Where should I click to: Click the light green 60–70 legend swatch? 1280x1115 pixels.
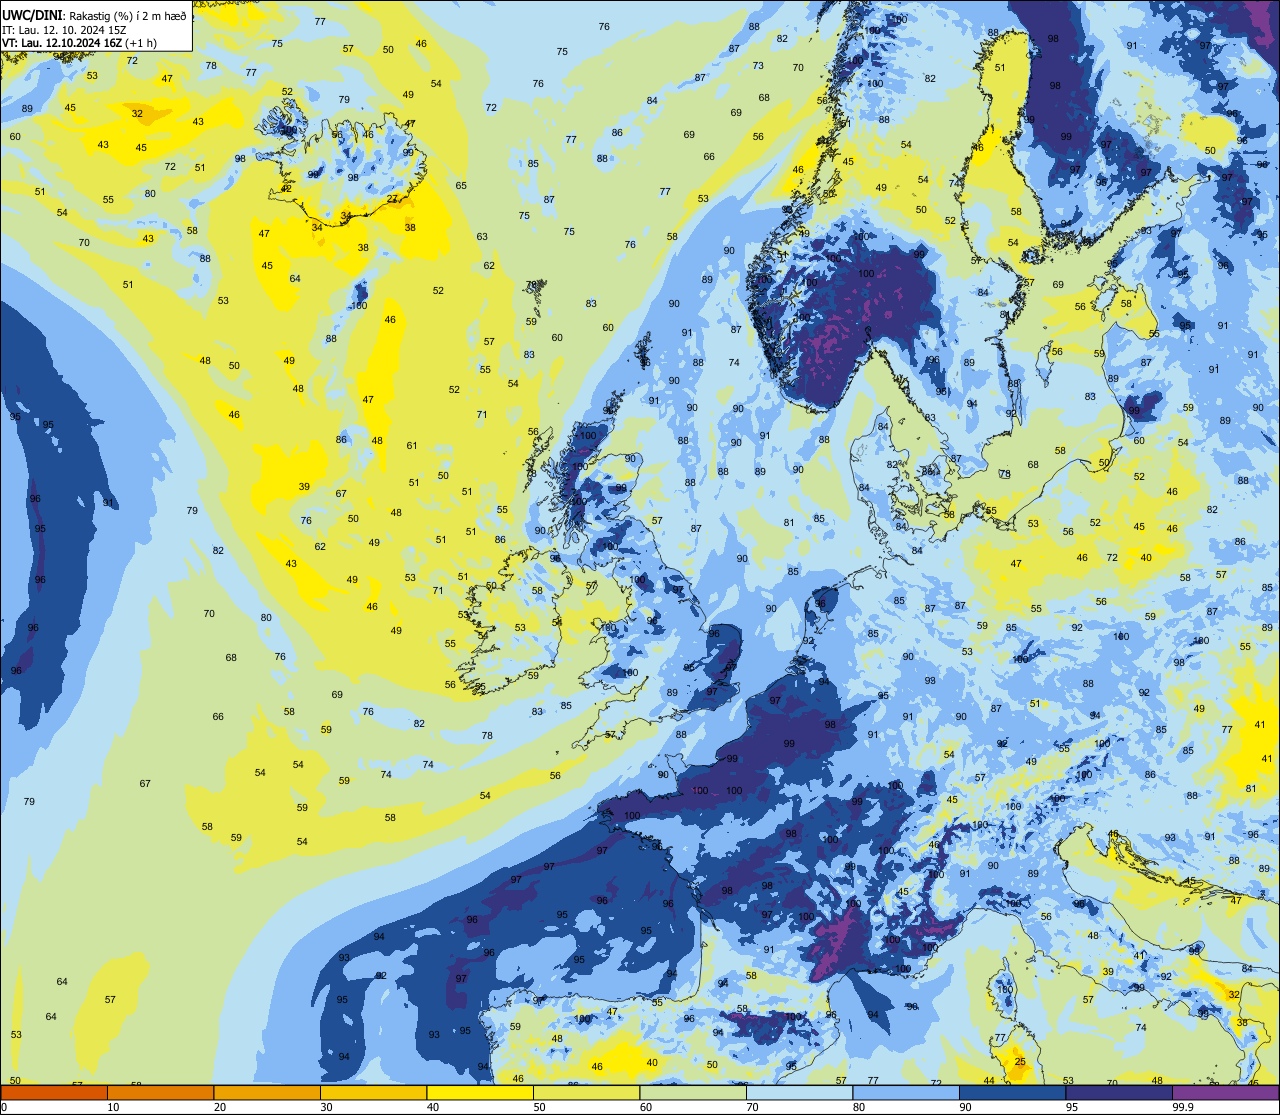coord(693,1092)
